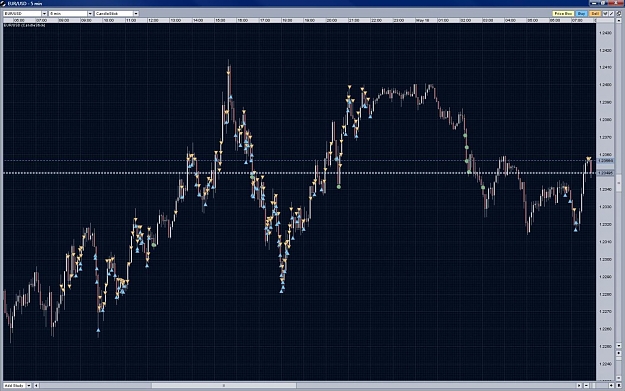Click the current price tag on the price axis
The height and width of the screenshot is (391, 625).
coord(605,173)
